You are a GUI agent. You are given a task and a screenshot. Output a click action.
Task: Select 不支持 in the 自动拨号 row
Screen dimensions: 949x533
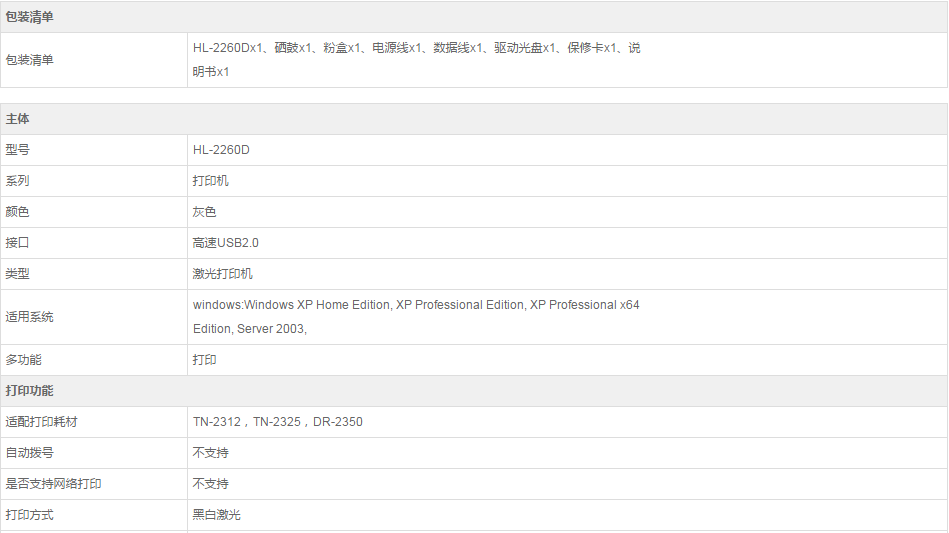click(211, 453)
